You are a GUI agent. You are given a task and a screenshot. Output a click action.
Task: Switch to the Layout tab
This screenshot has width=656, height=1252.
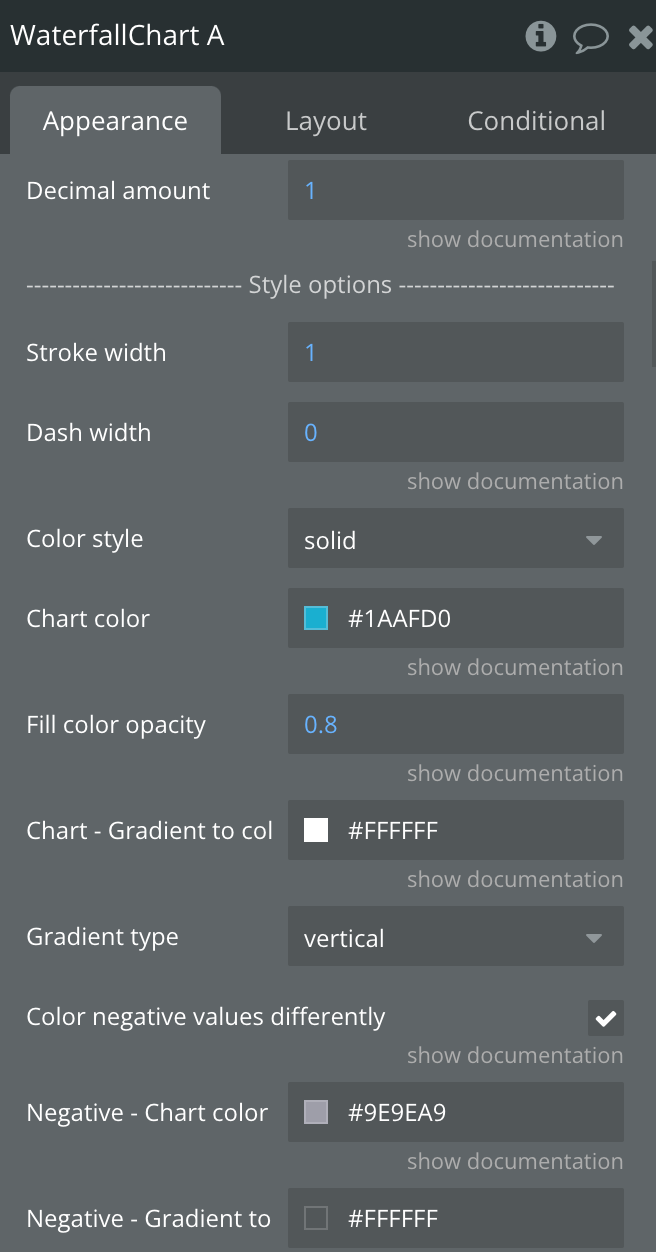click(x=326, y=121)
